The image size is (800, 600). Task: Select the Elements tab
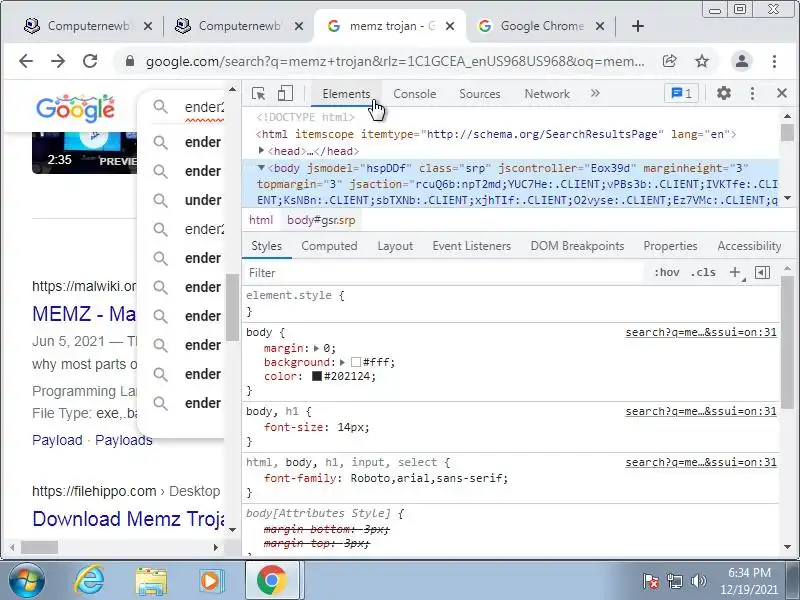click(x=346, y=94)
